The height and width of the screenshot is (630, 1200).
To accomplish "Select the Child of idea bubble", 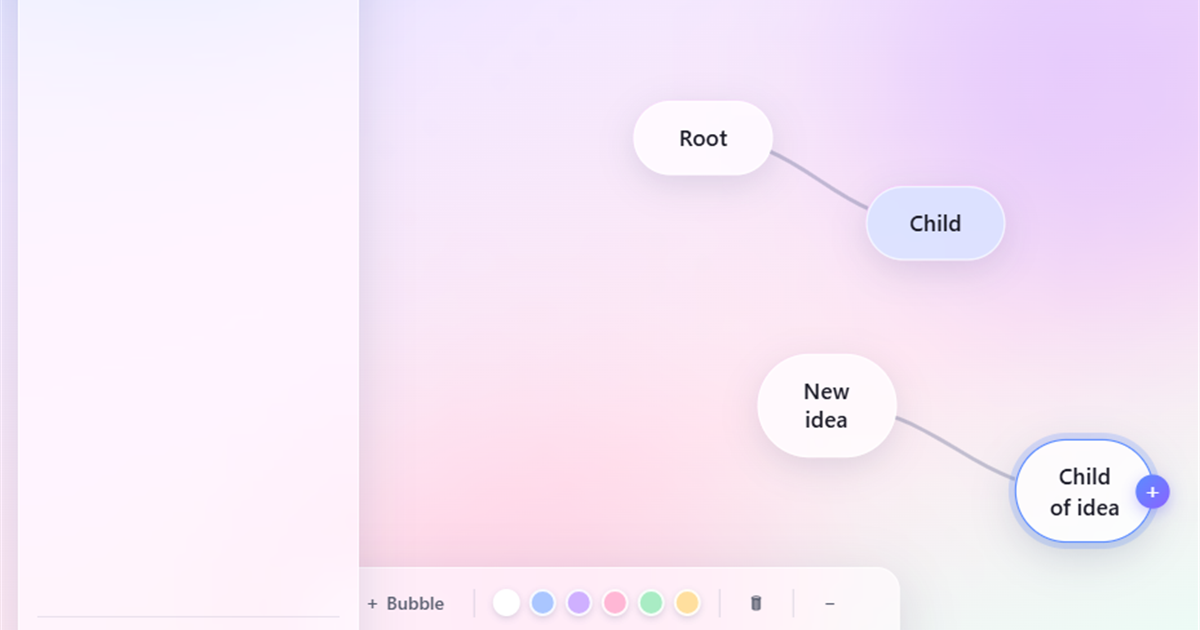I will [x=1084, y=491].
